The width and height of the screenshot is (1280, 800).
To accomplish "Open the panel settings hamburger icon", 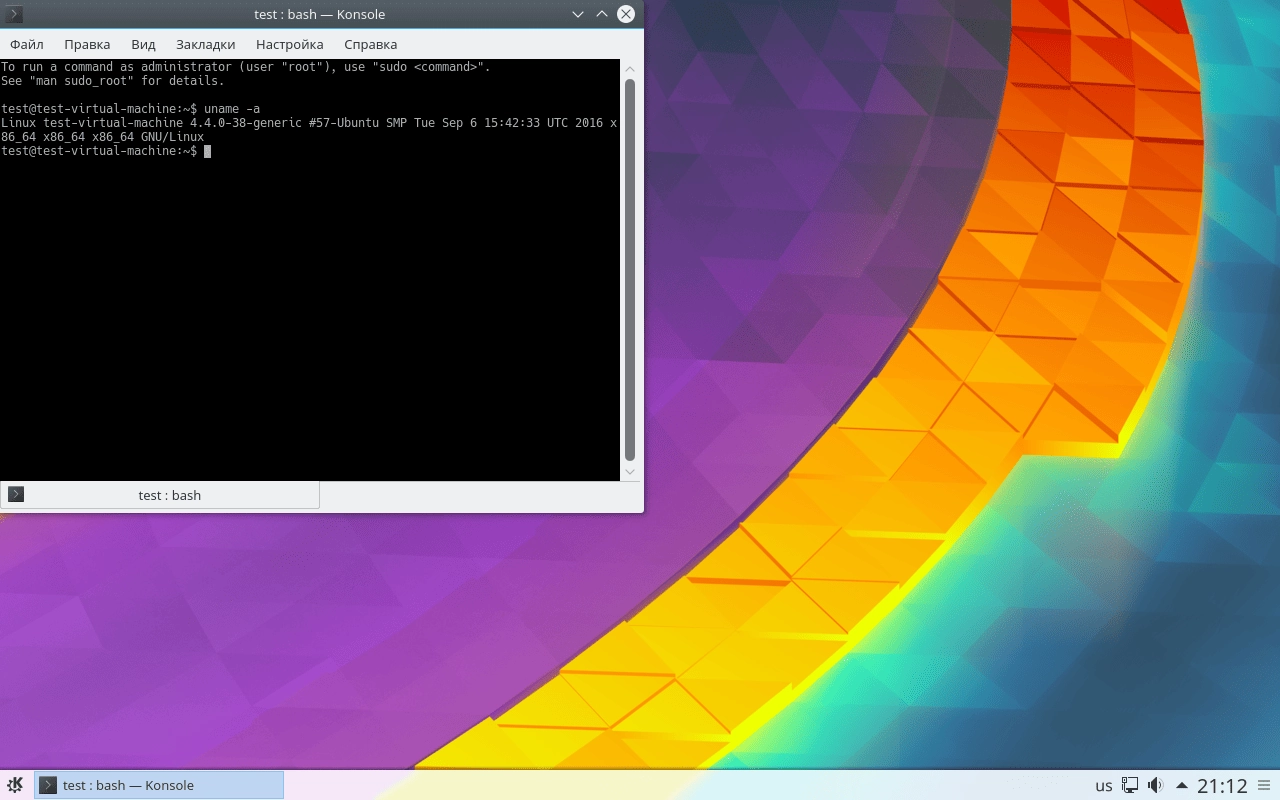I will tap(1265, 785).
